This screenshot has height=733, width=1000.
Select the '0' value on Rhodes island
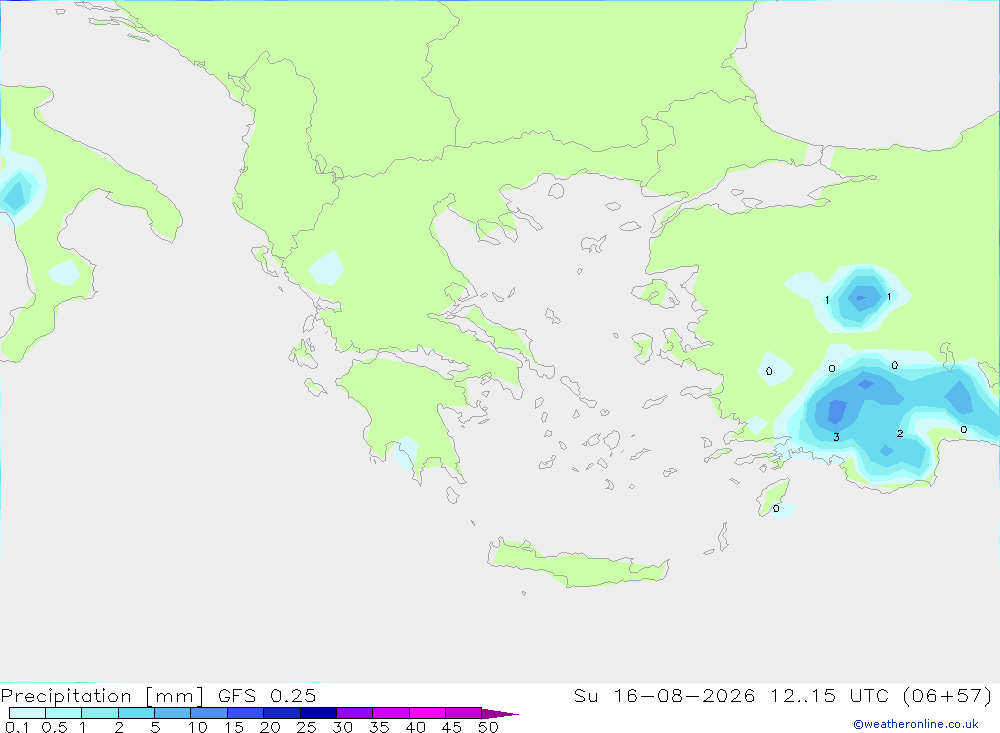[776, 508]
